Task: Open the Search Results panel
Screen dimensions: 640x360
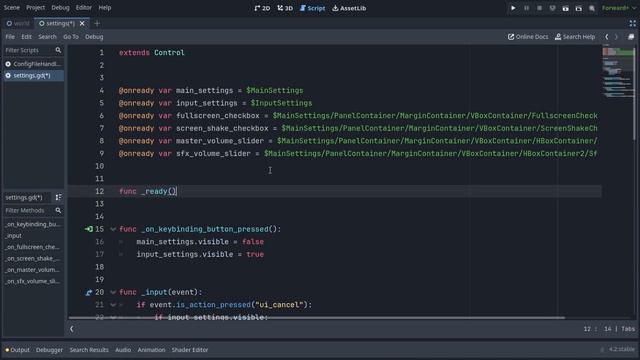Action: [x=89, y=350]
